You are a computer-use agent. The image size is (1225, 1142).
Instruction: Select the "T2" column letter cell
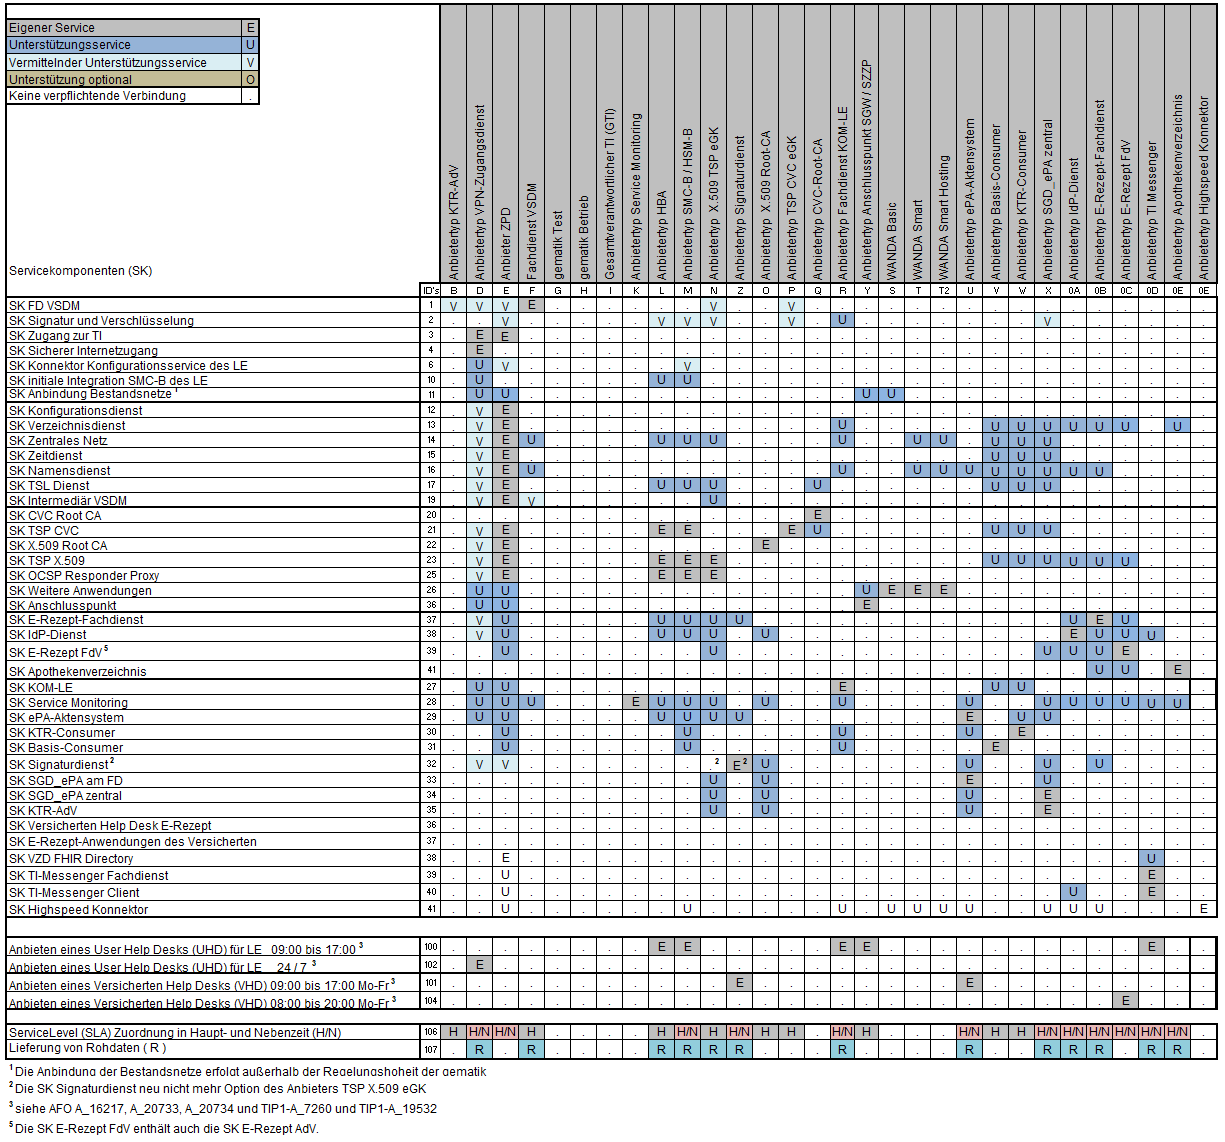click(944, 291)
